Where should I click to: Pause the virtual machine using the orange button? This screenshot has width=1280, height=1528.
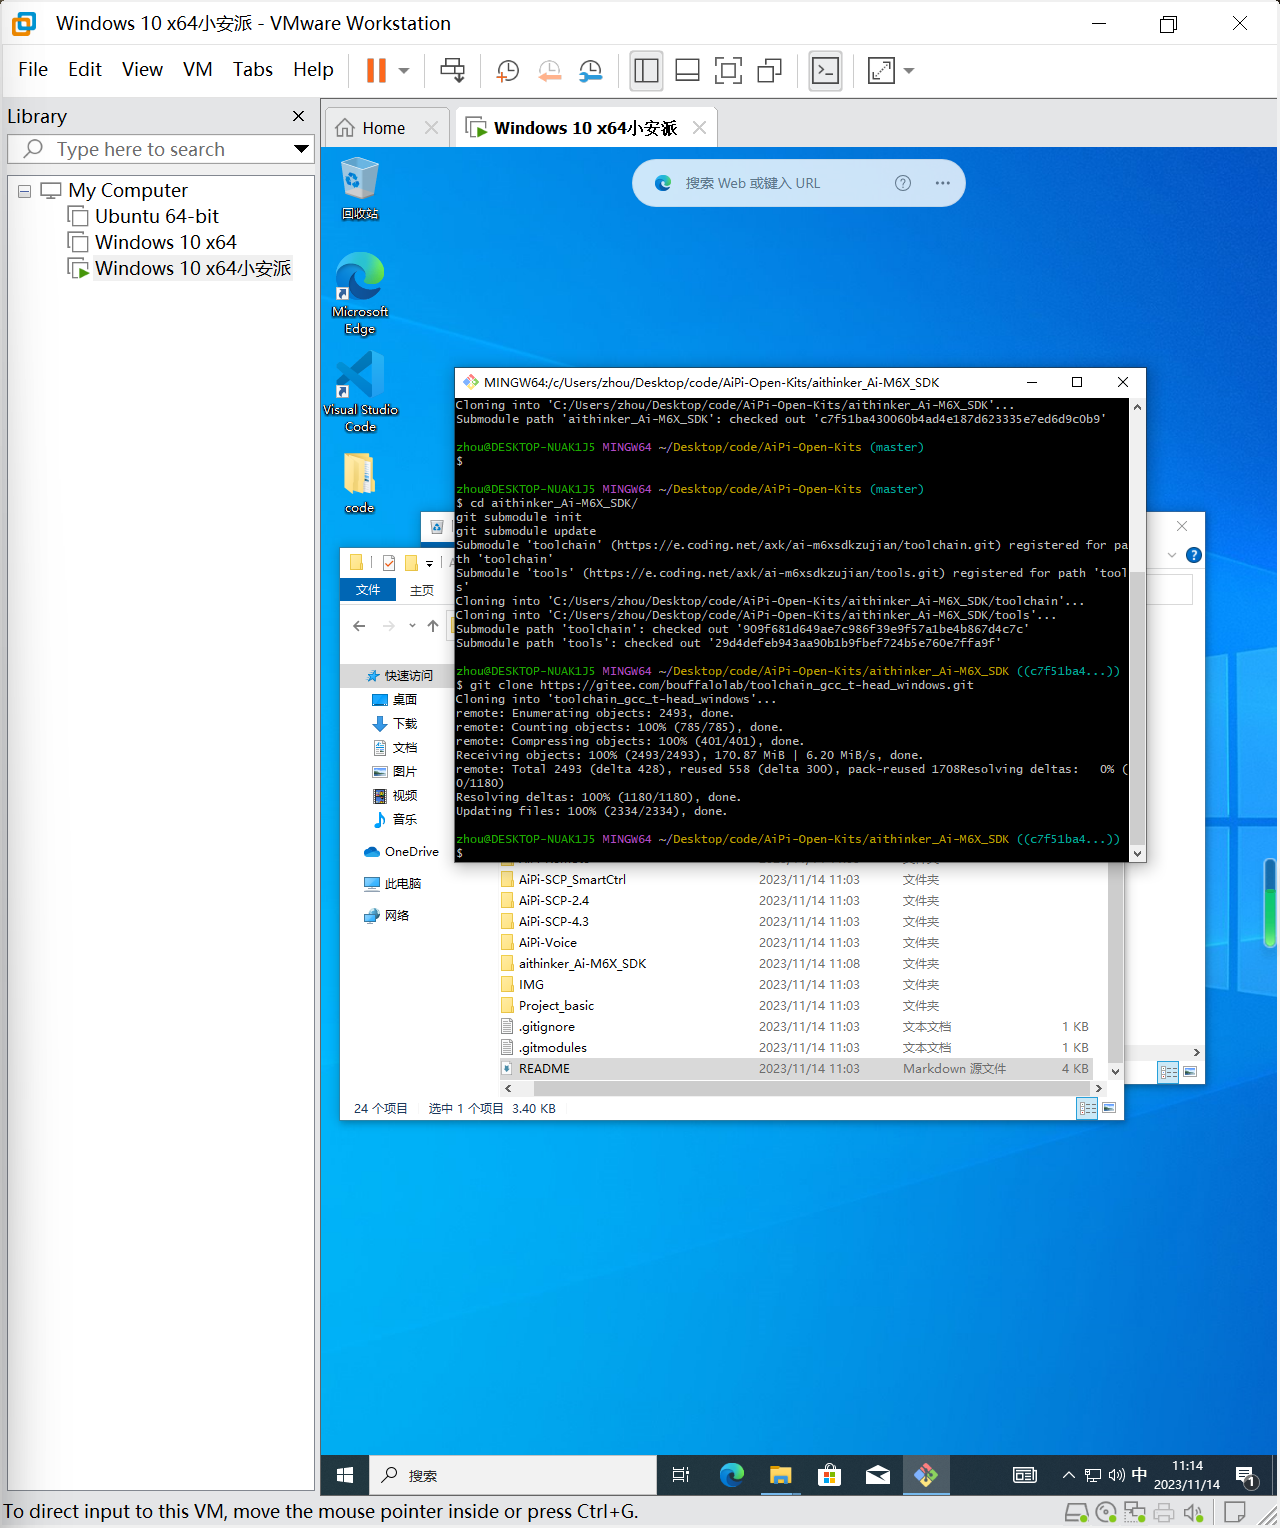click(376, 70)
